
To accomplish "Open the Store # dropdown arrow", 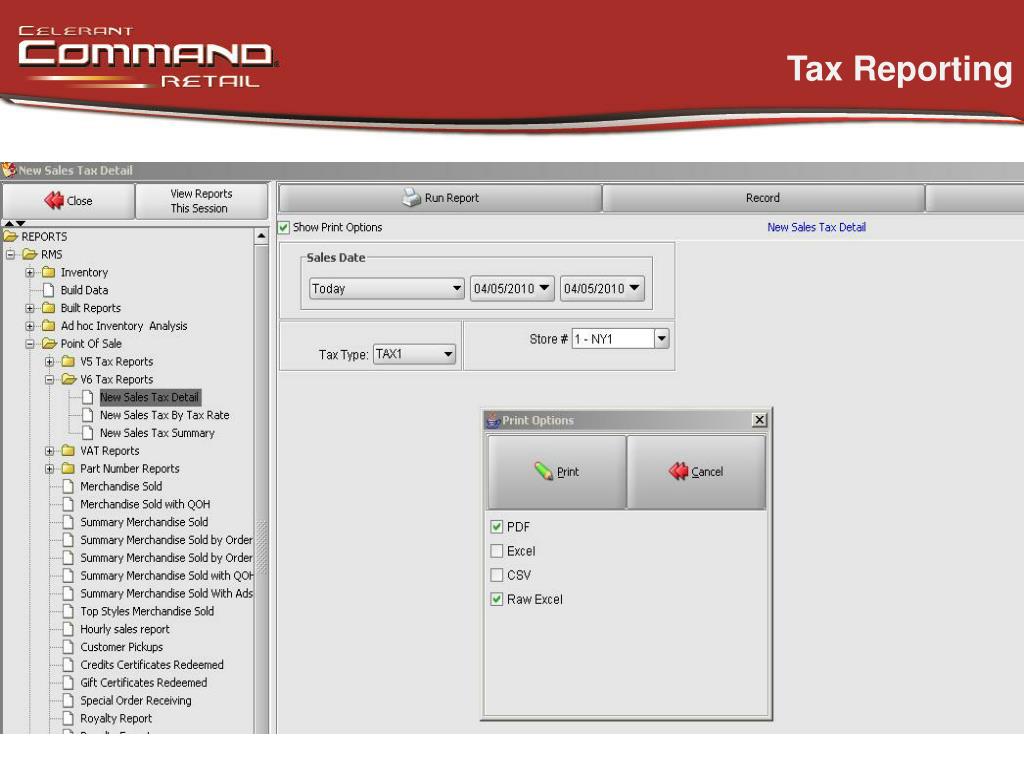I will click(662, 338).
